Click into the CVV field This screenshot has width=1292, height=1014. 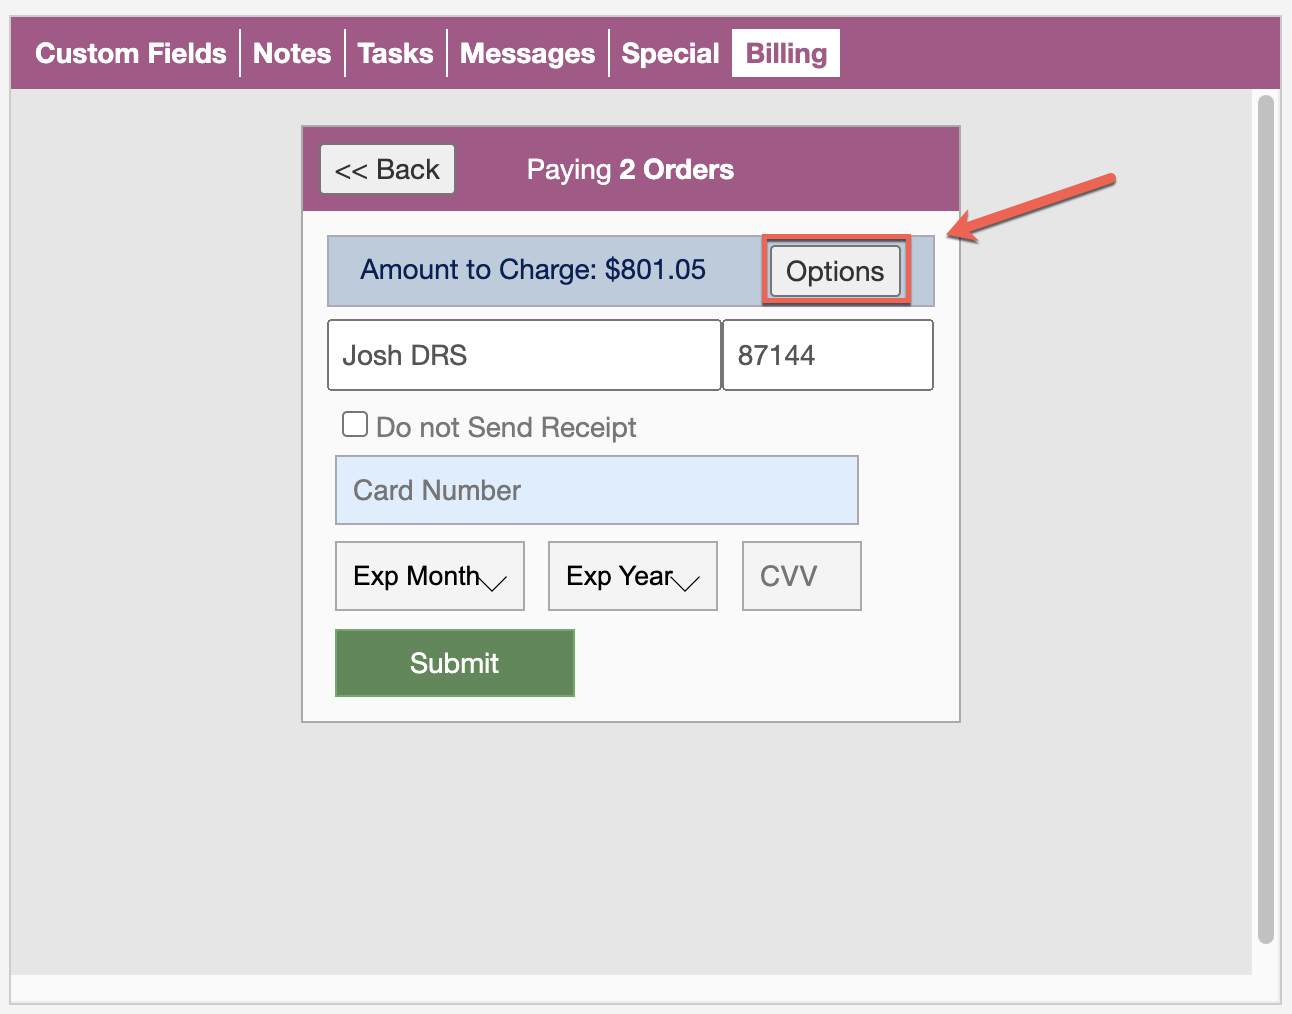click(x=801, y=576)
